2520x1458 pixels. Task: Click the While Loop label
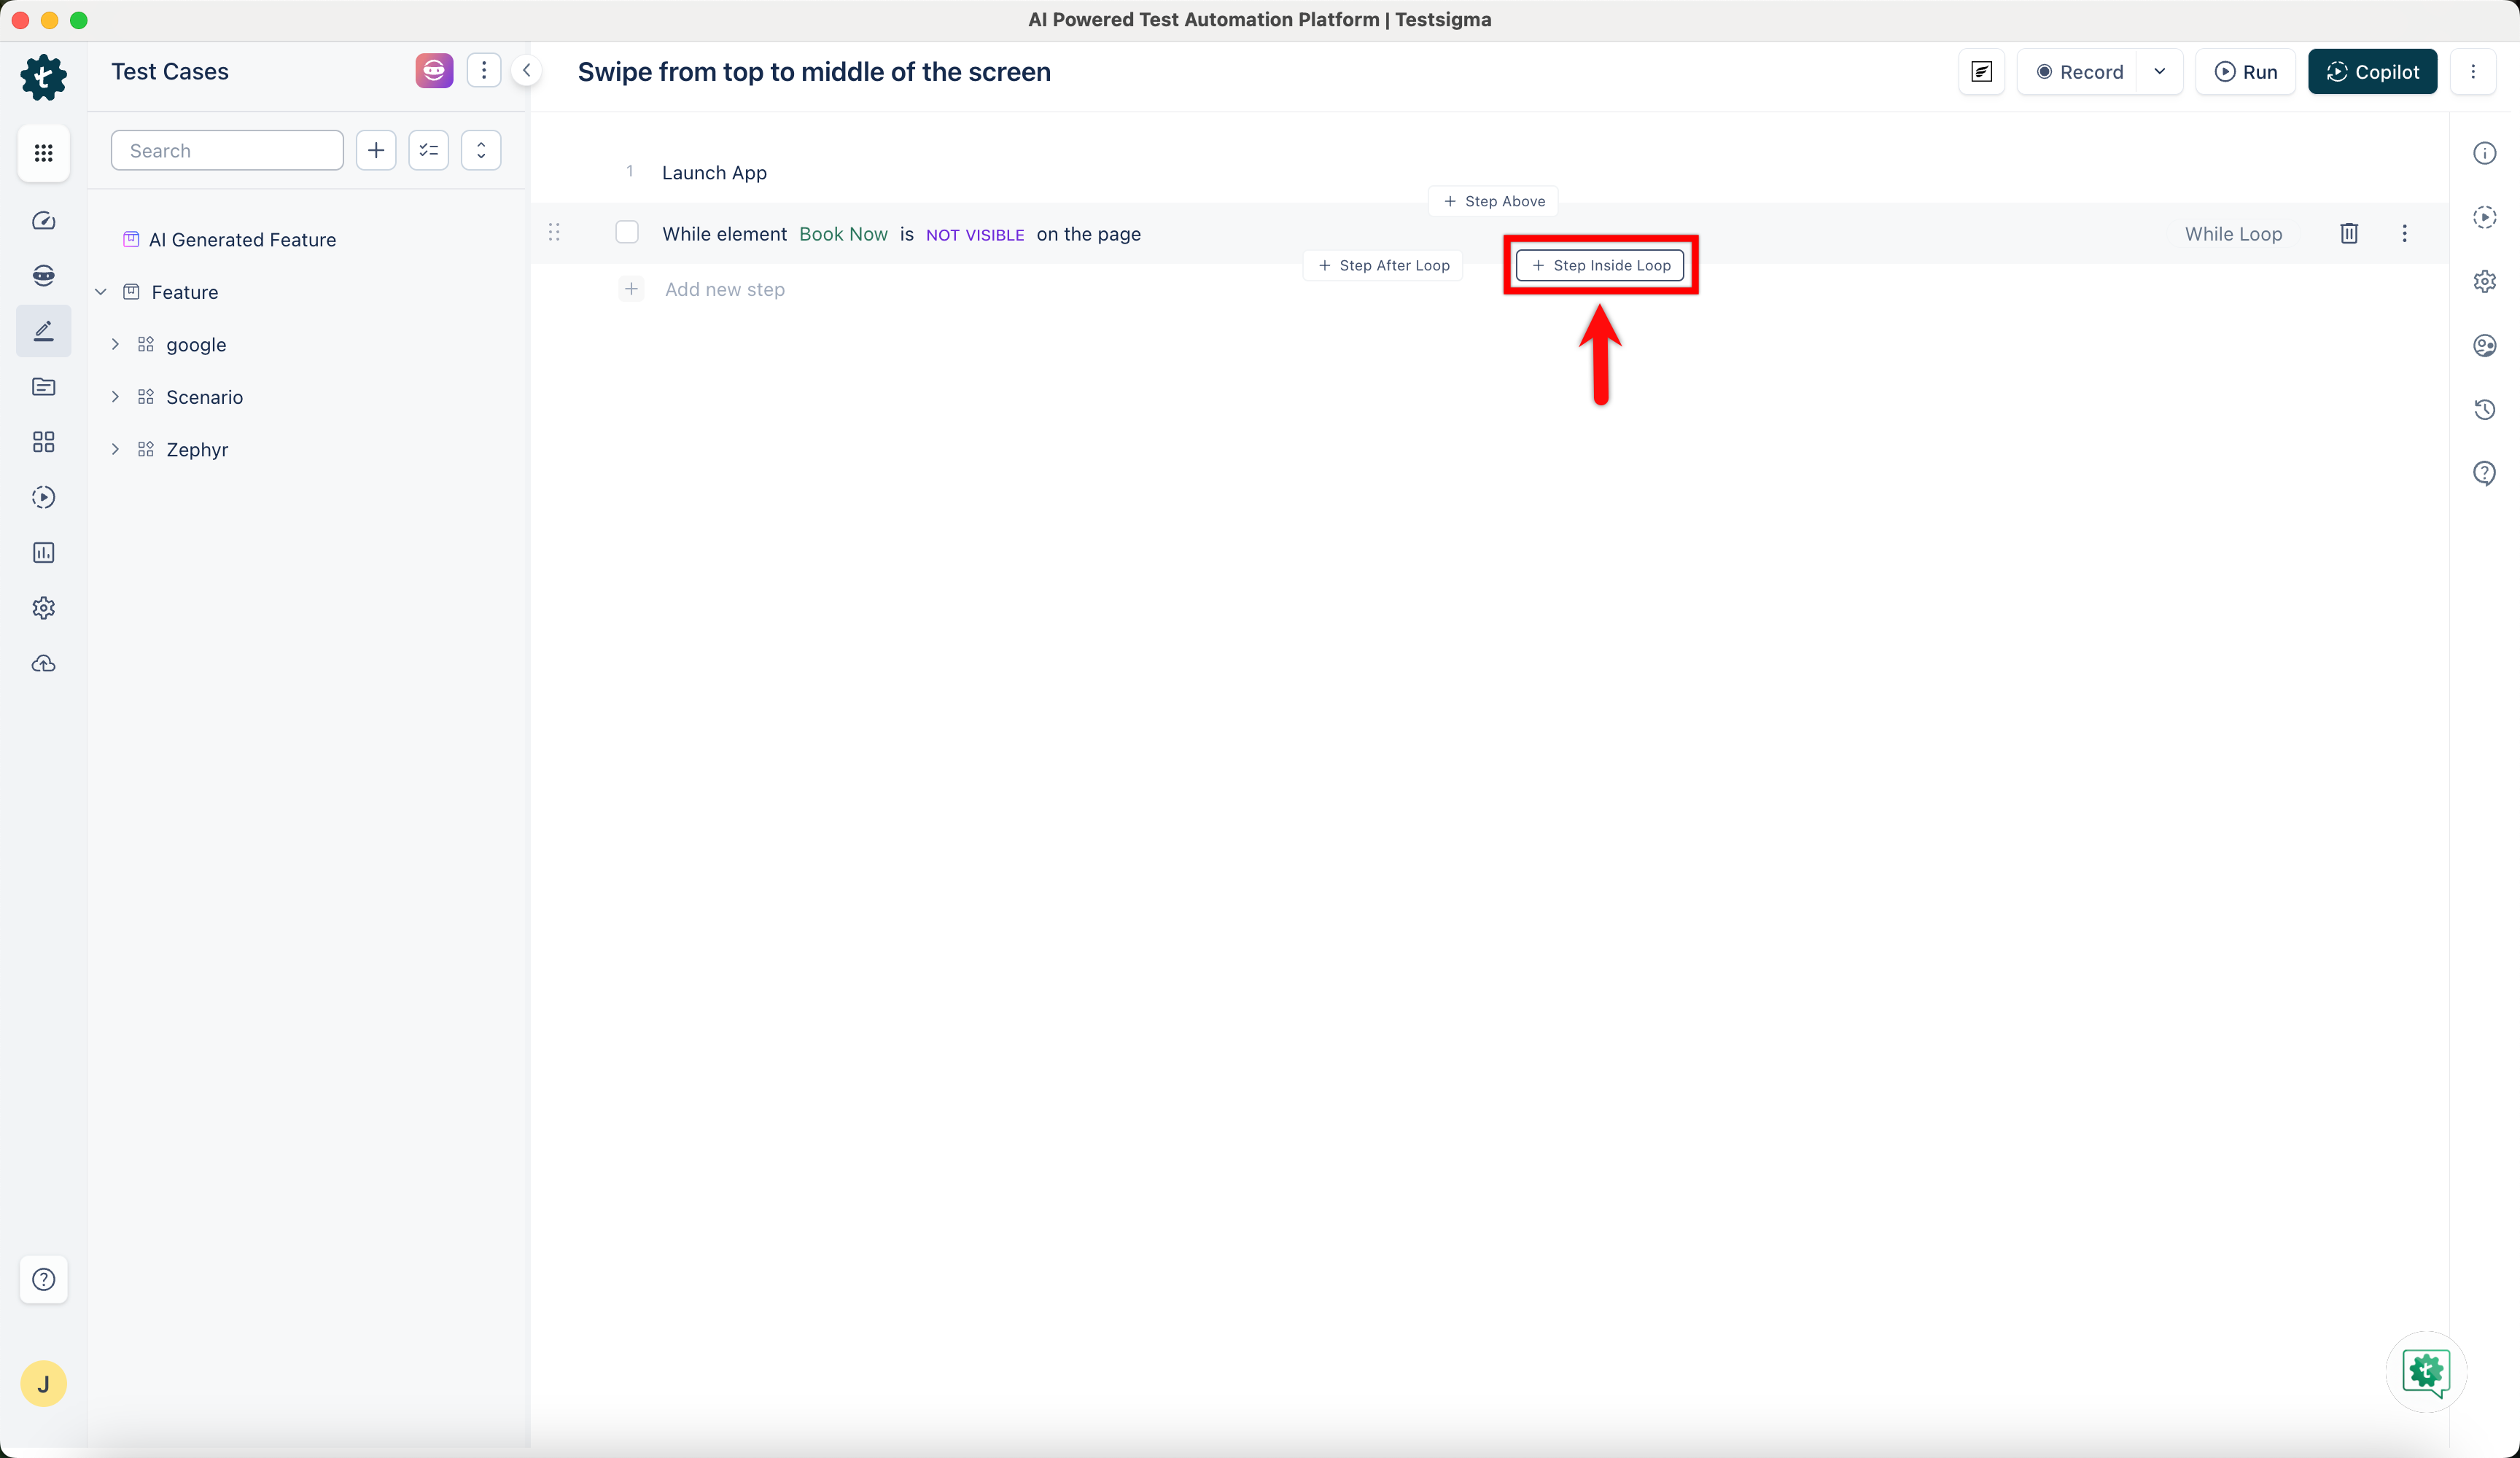(x=2233, y=234)
